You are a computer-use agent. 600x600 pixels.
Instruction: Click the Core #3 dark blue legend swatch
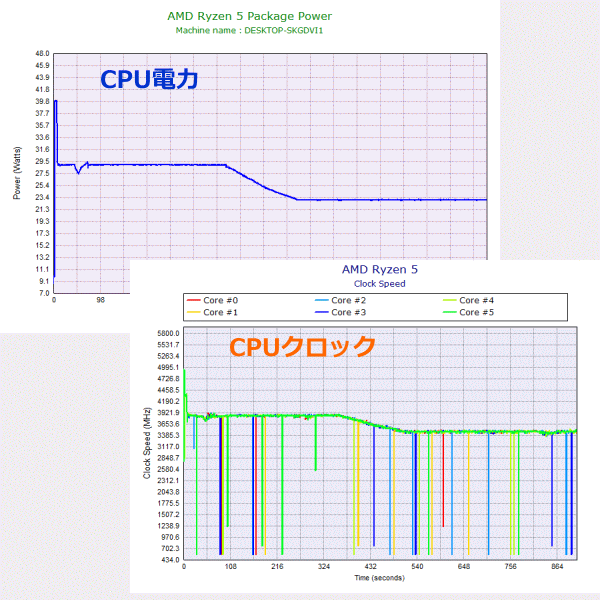pyautogui.click(x=322, y=312)
